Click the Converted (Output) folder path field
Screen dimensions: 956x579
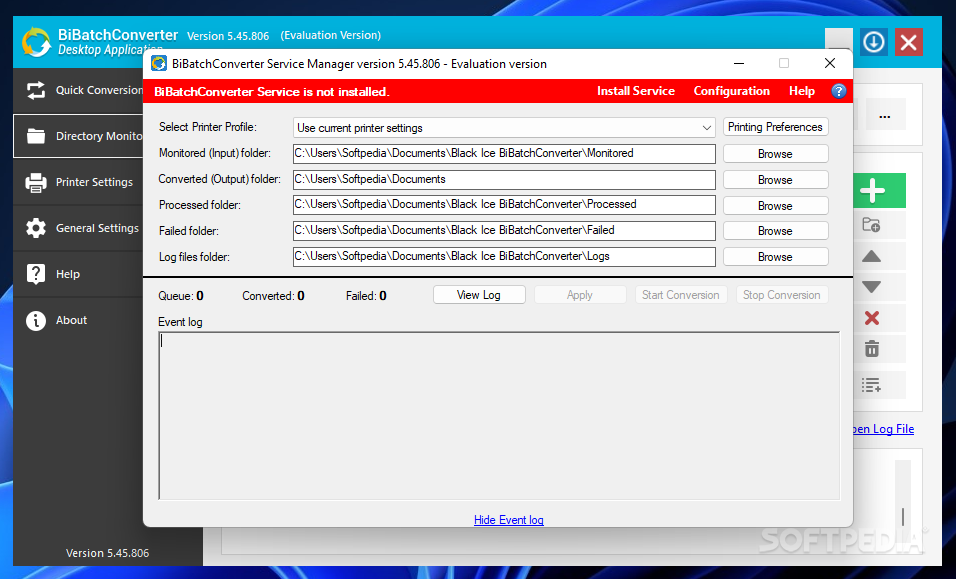[504, 180]
